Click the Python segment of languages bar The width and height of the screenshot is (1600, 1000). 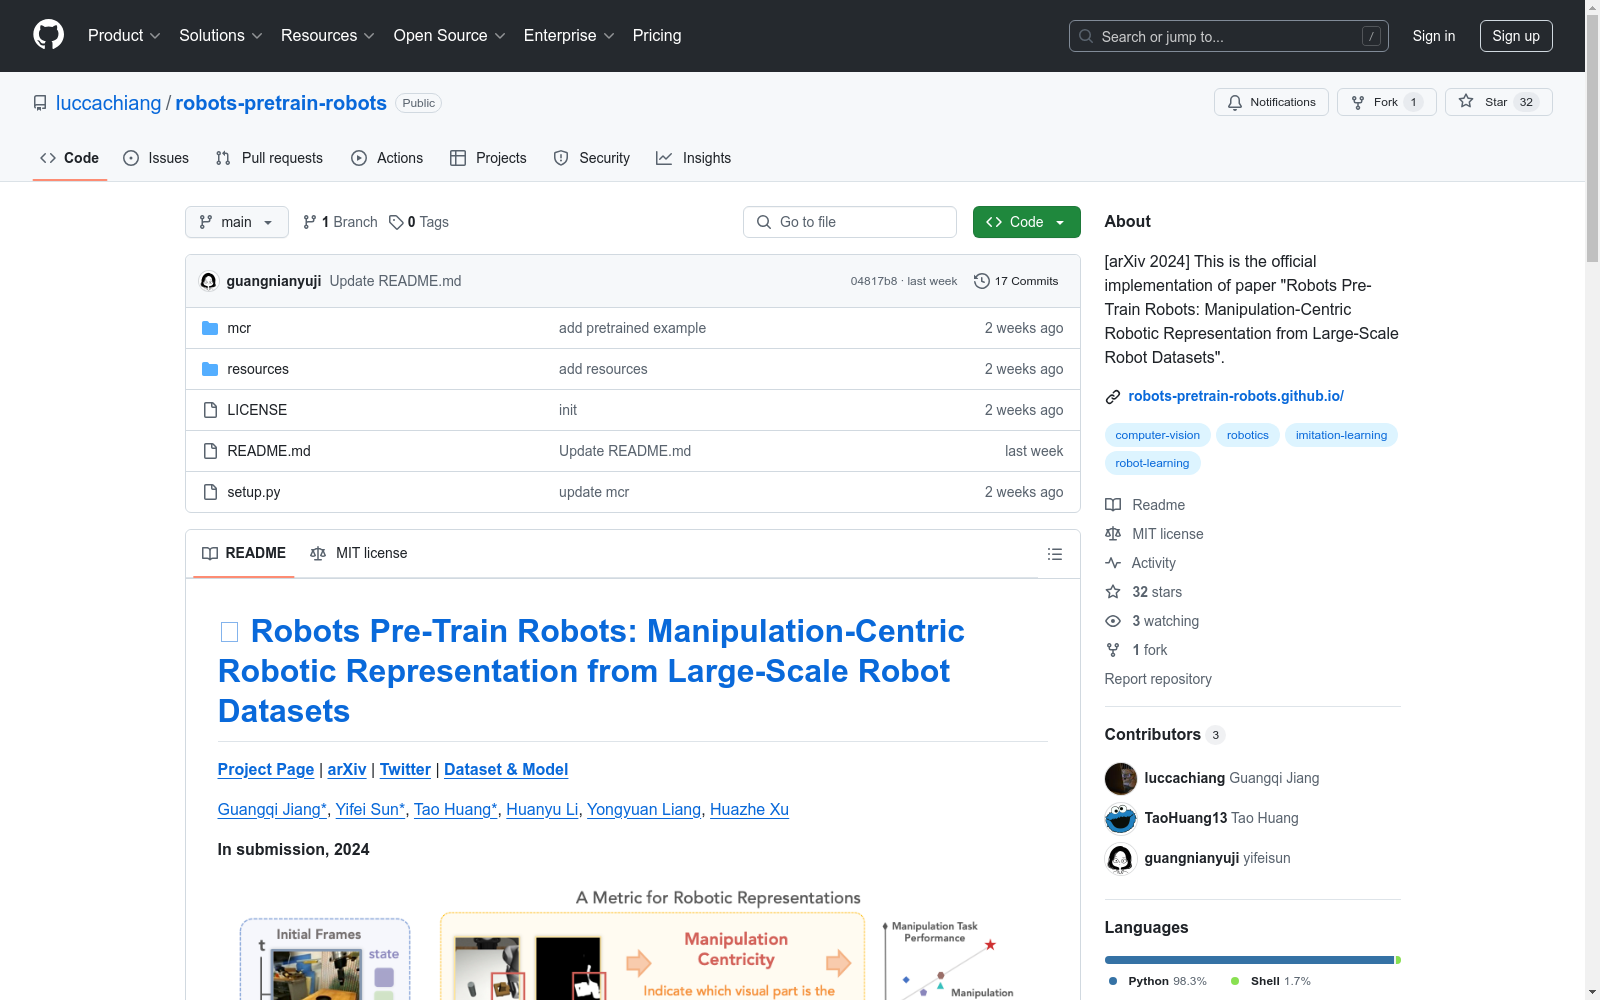pyautogui.click(x=1249, y=960)
